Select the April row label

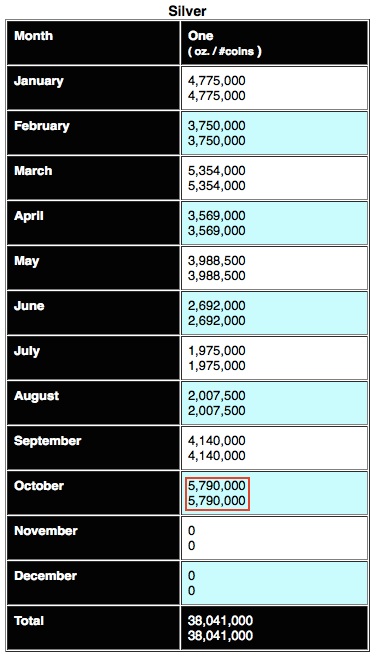click(x=93, y=223)
